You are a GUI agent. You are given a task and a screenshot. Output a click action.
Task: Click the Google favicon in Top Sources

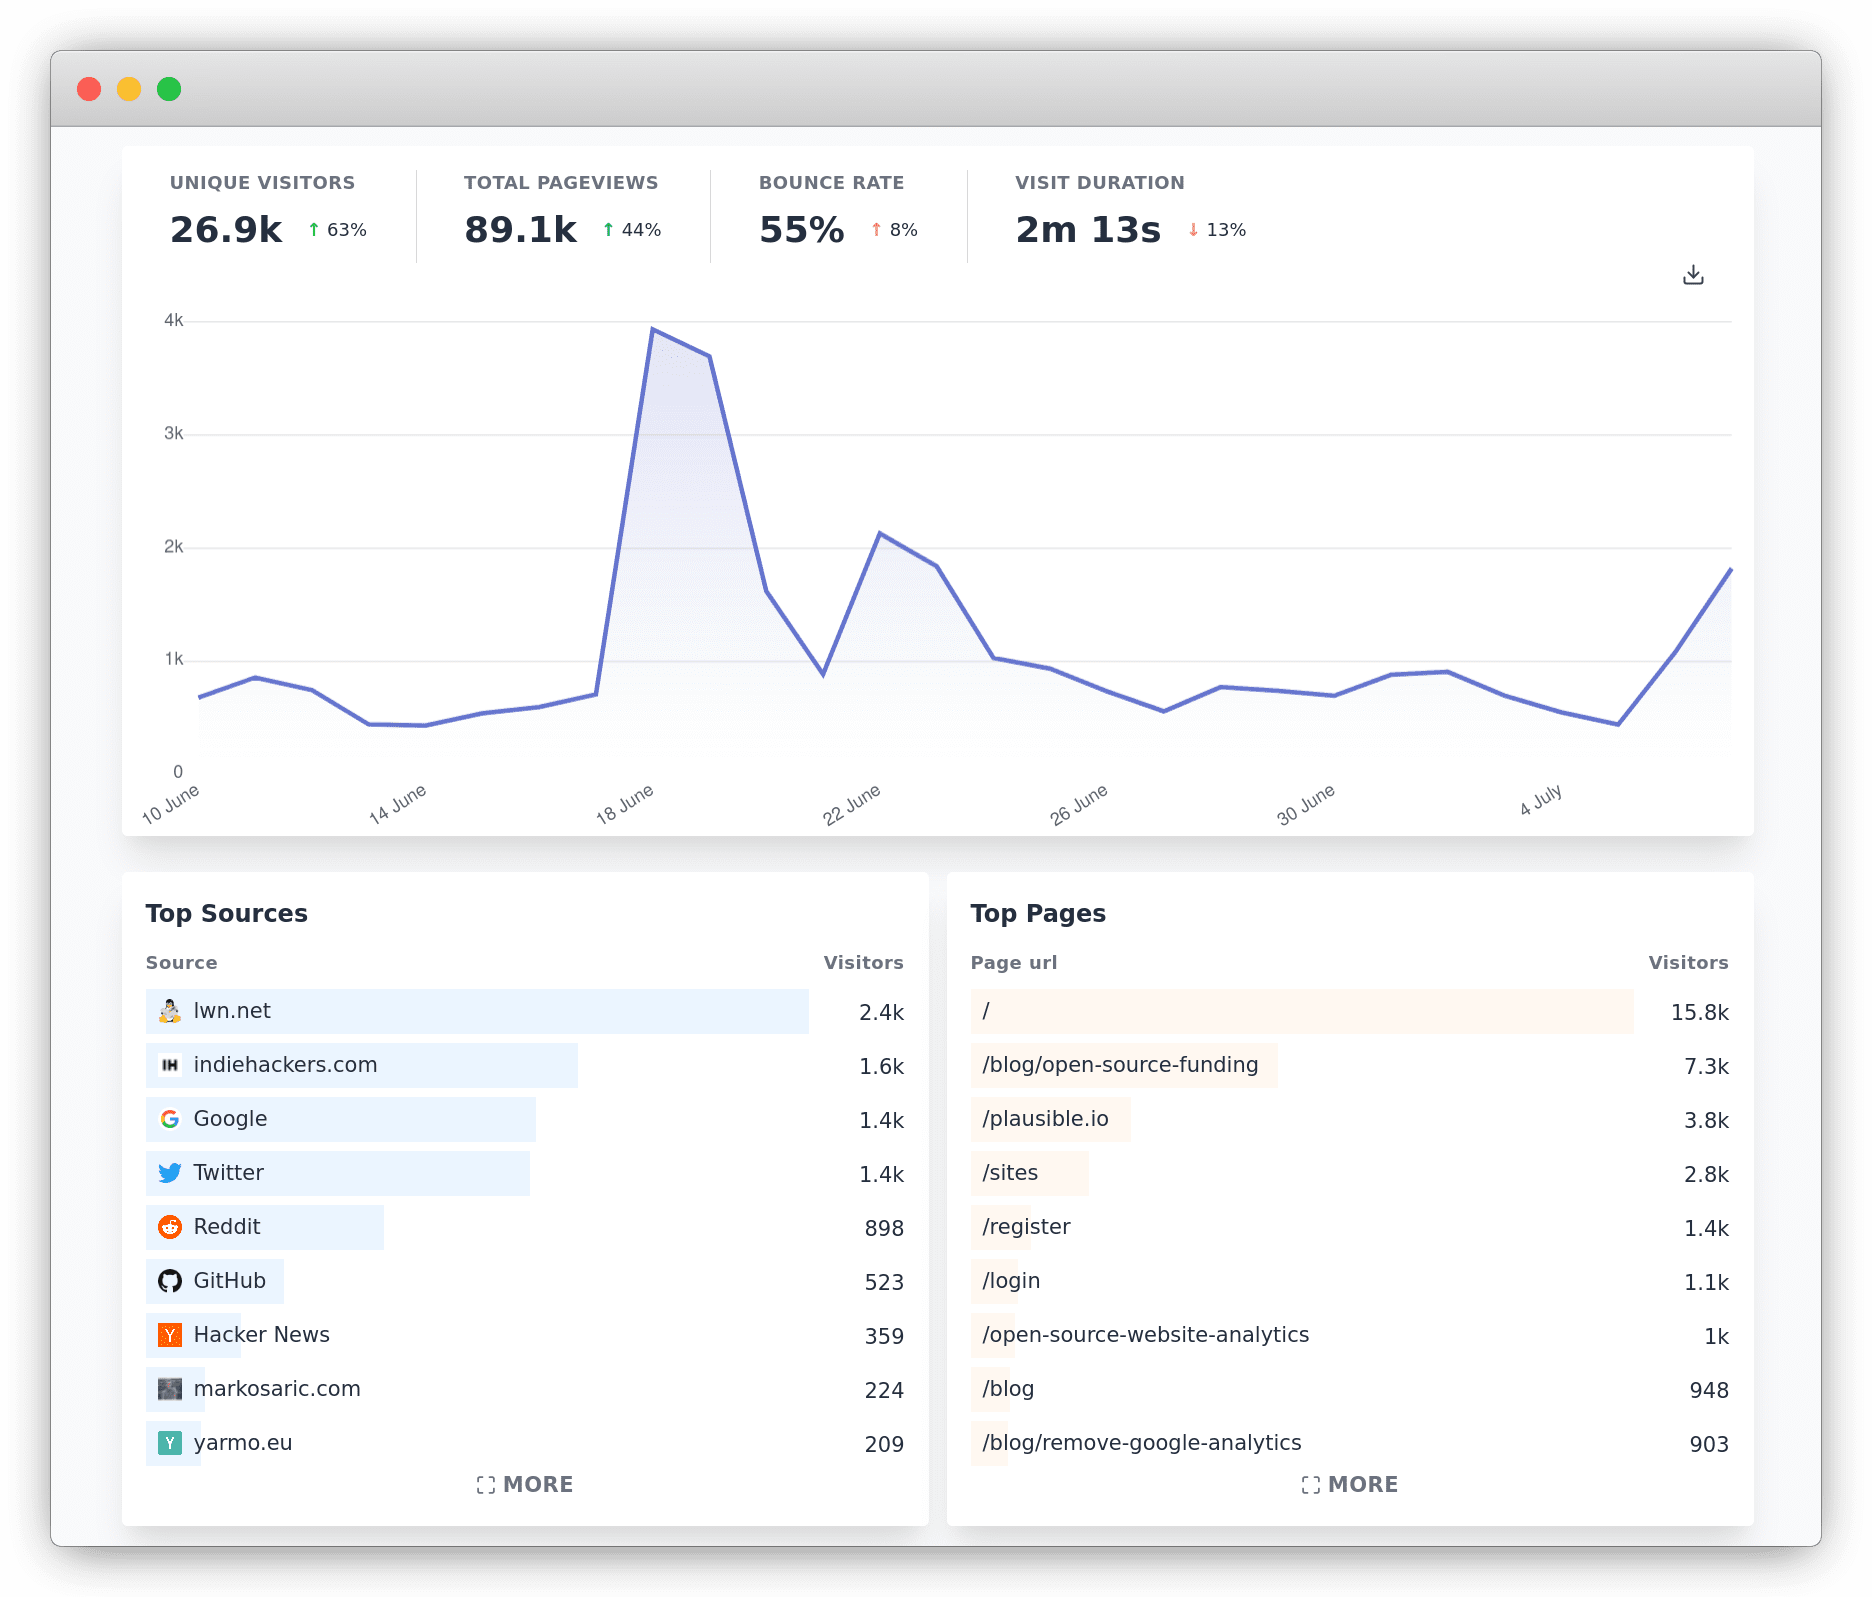pyautogui.click(x=170, y=1119)
